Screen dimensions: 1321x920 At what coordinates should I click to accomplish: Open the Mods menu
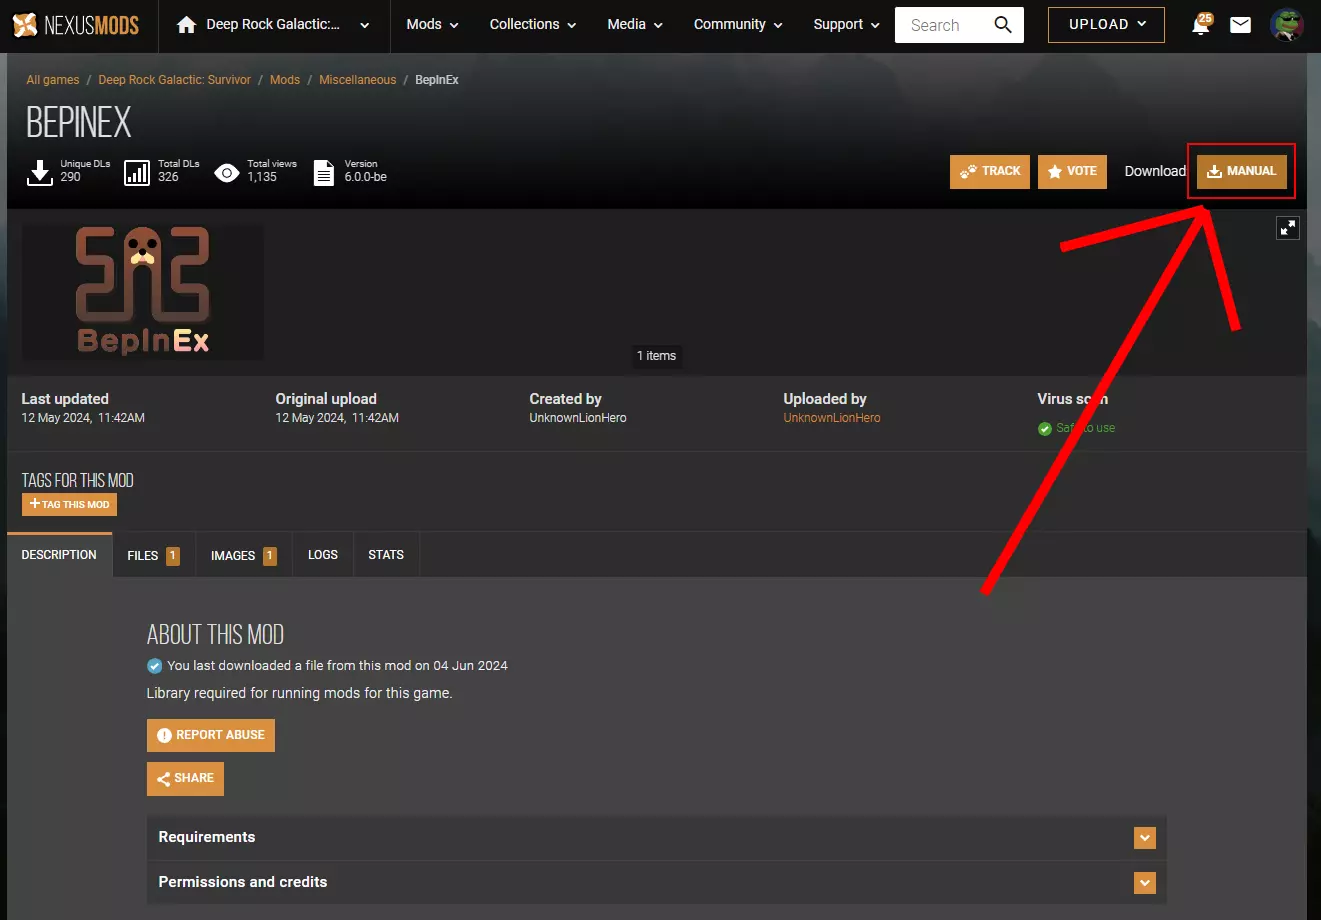coord(432,25)
